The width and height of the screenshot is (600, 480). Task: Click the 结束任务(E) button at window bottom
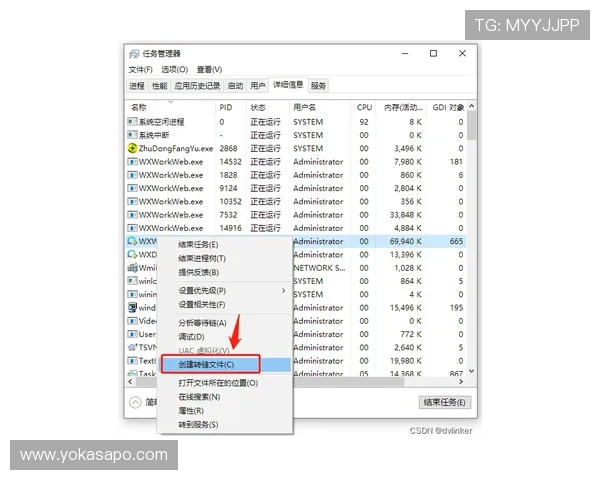[x=445, y=402]
